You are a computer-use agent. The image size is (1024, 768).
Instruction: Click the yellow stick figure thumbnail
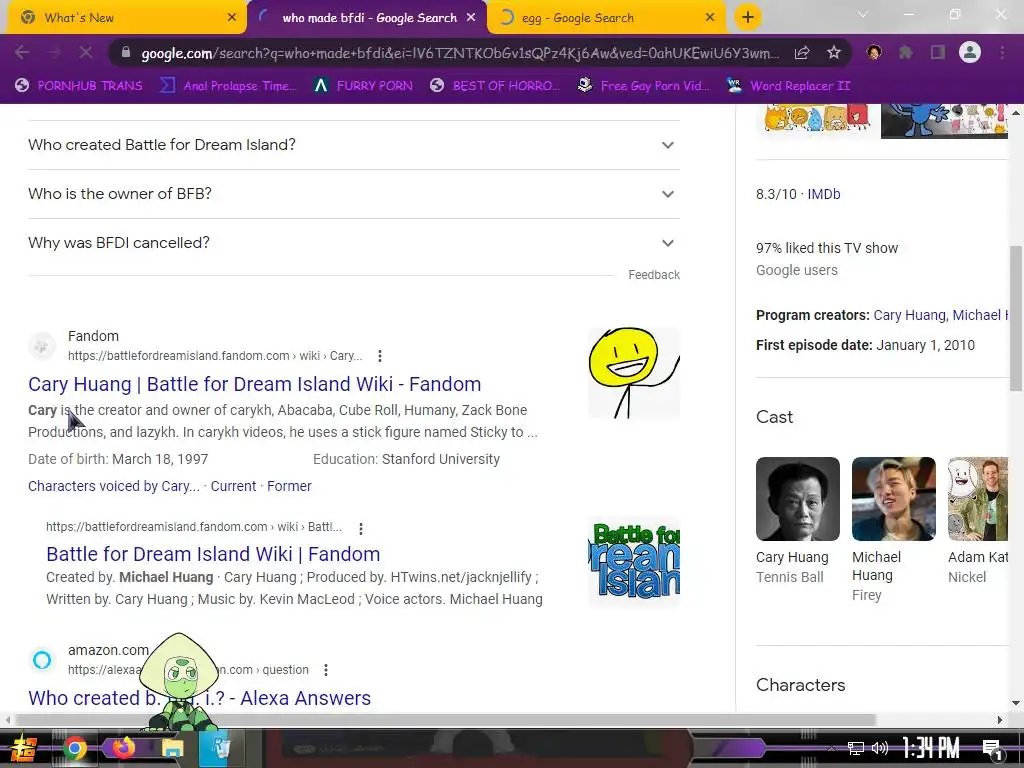(x=634, y=373)
